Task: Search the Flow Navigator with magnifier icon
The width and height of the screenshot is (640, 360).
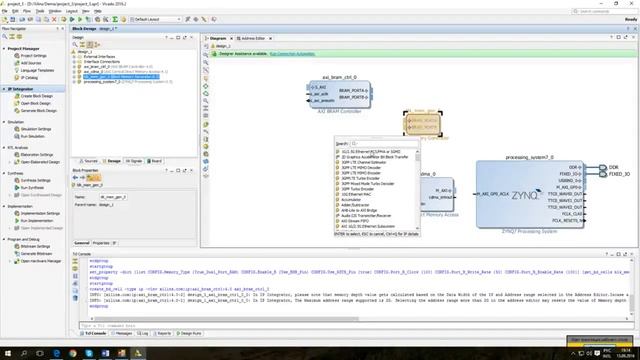Action: [x=5, y=37]
